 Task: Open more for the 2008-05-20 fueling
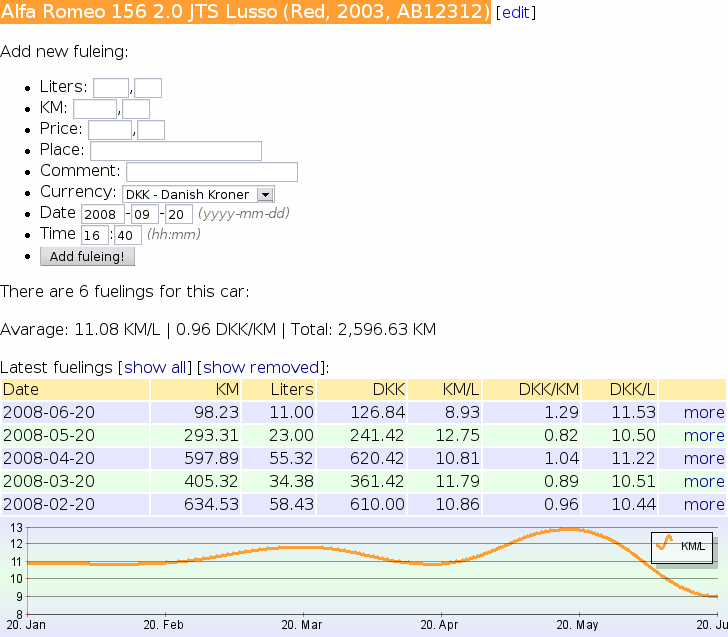pyautogui.click(x=704, y=436)
